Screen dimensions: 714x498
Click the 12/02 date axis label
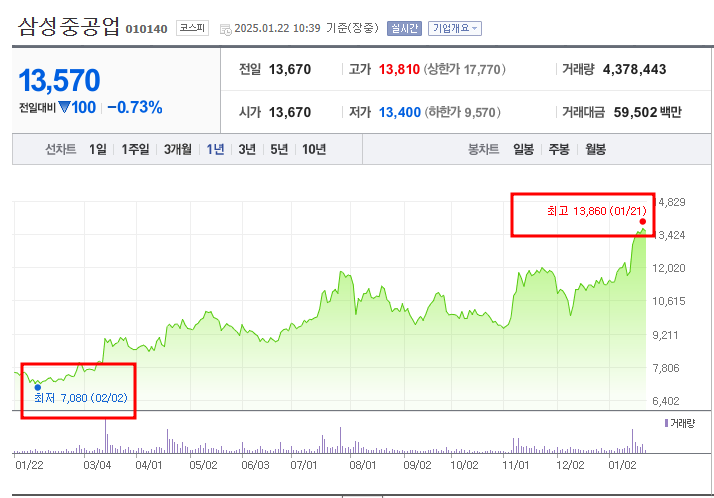(570, 465)
